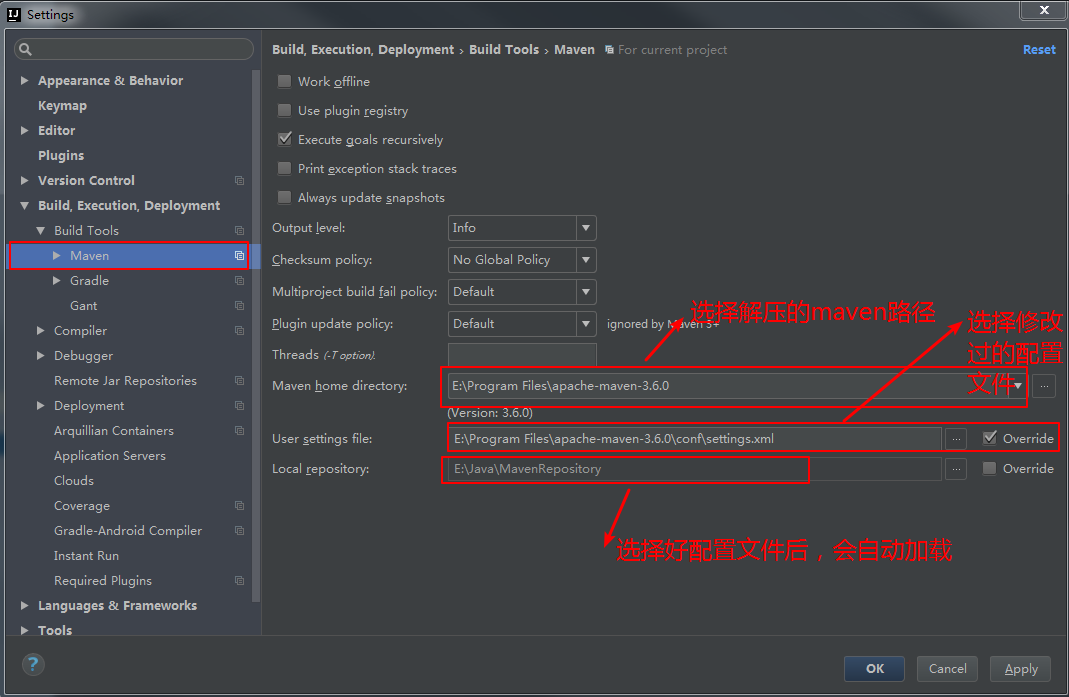Expand the Gradle tree node
The width and height of the screenshot is (1069, 697).
pyautogui.click(x=57, y=281)
